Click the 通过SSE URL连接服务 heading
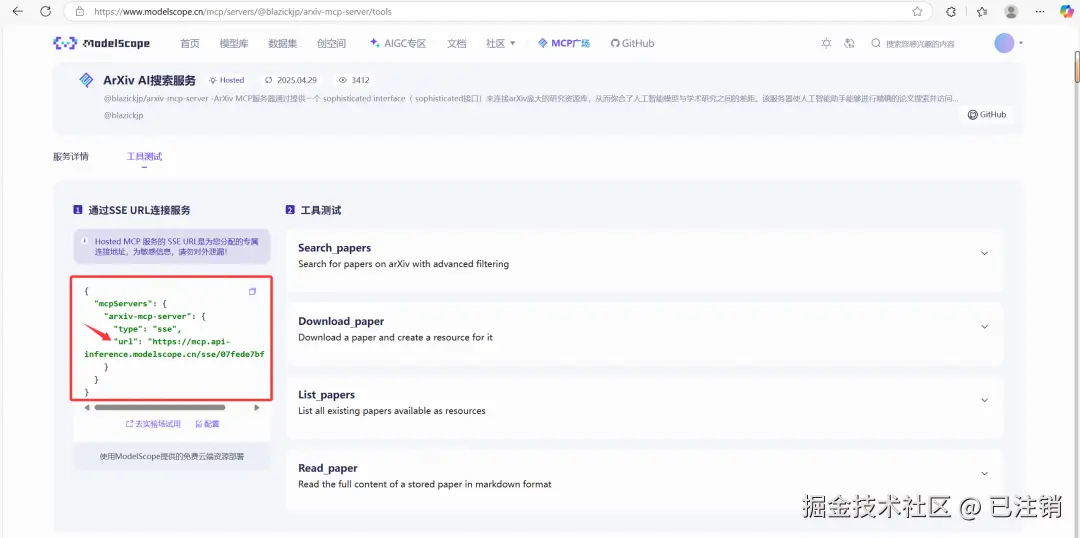This screenshot has height=538, width=1080. [139, 210]
